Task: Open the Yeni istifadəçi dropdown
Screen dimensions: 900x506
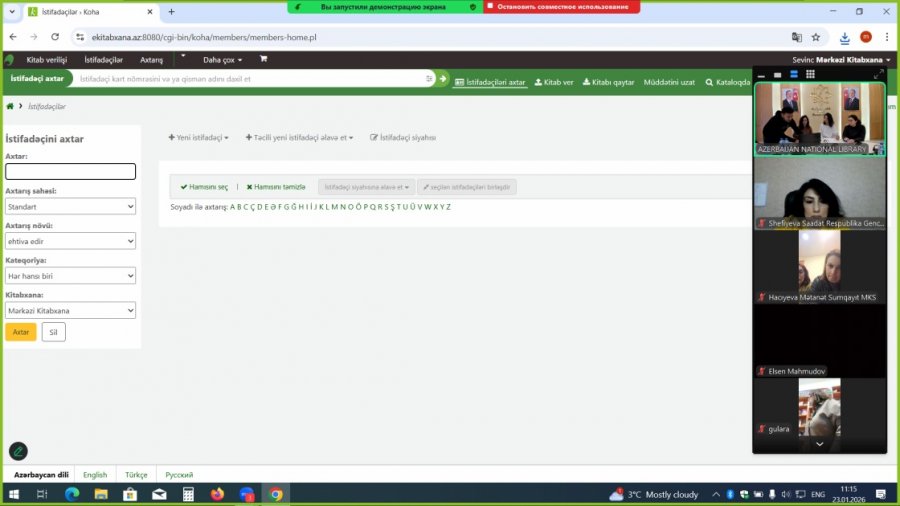Action: click(199, 137)
